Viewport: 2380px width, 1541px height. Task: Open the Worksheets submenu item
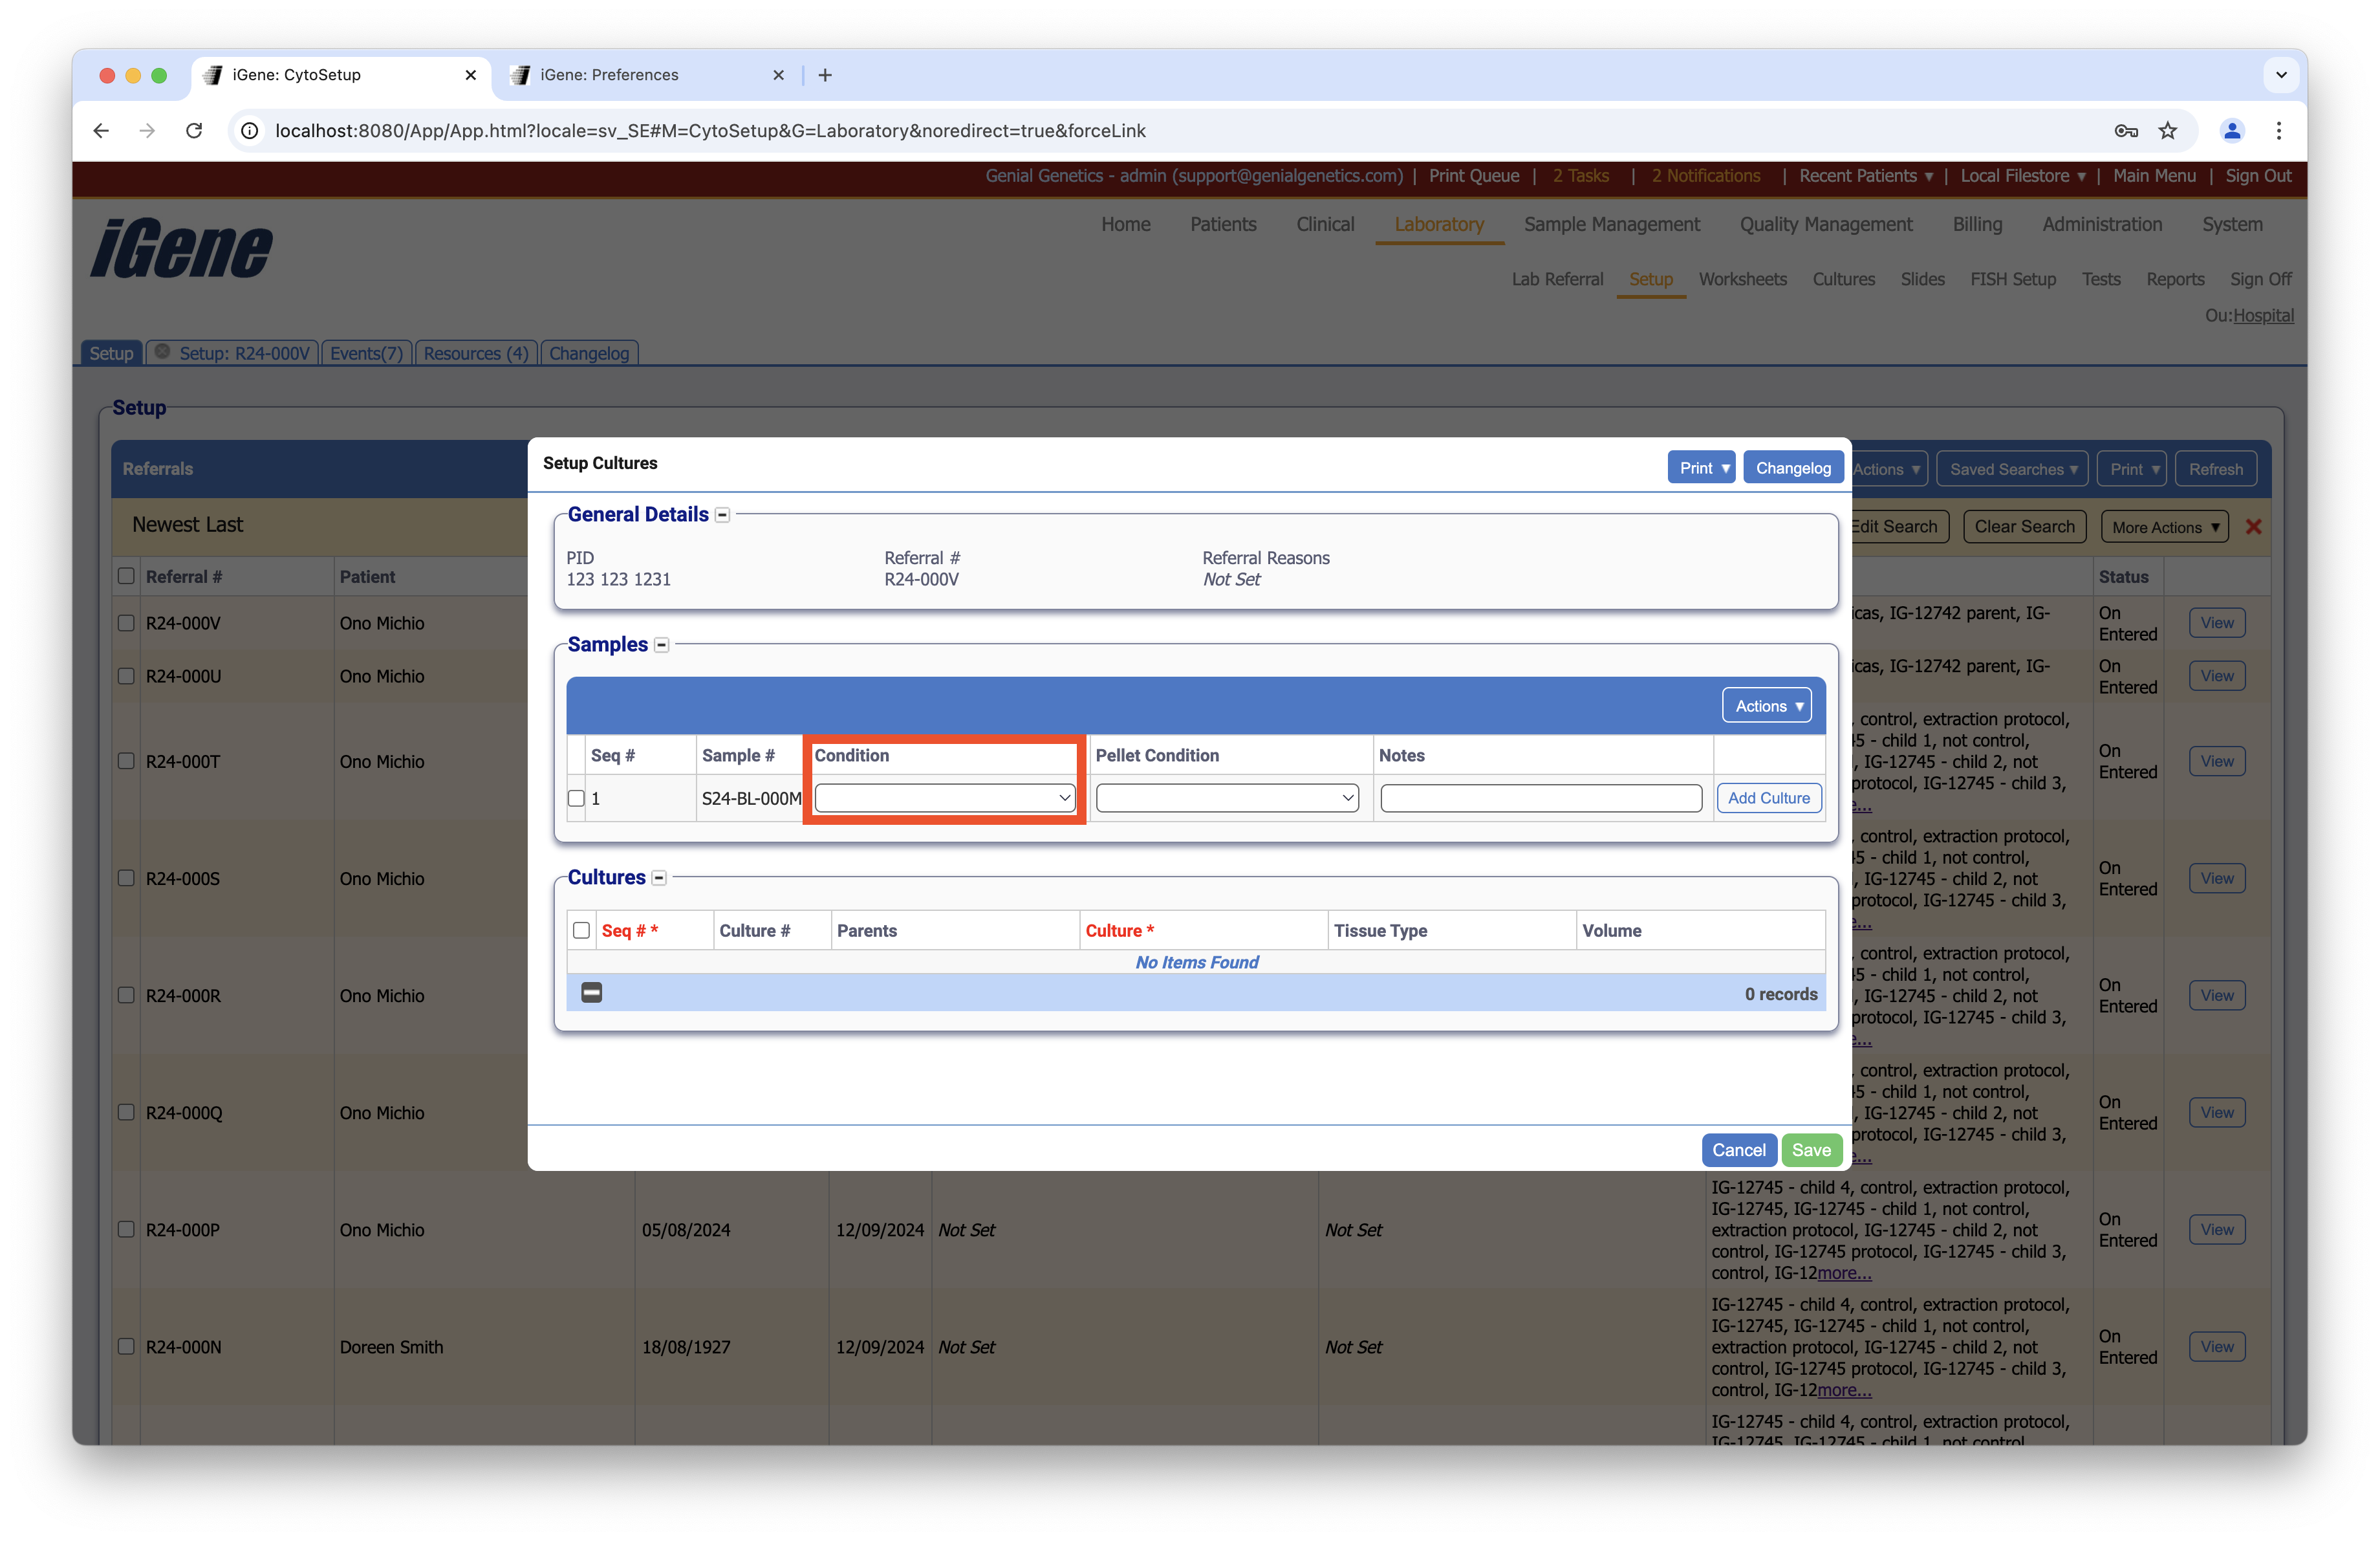pyautogui.click(x=1742, y=279)
